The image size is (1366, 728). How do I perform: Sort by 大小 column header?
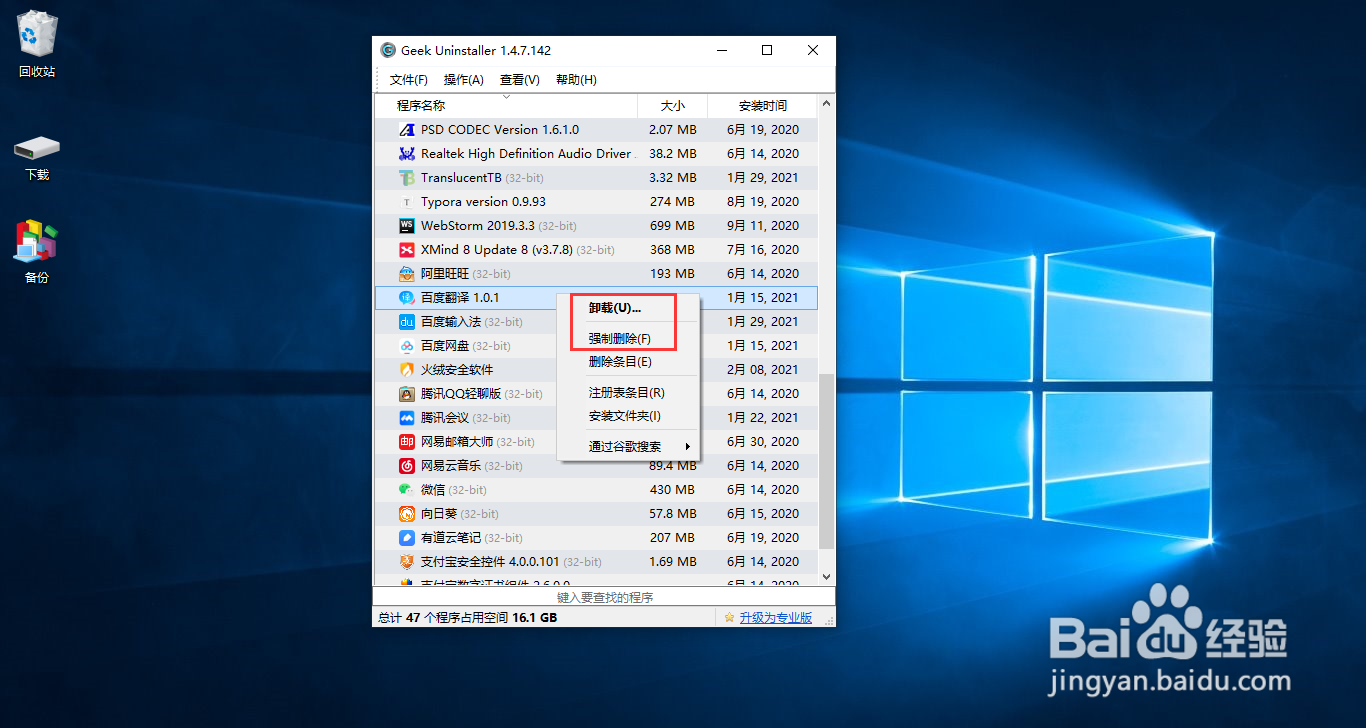tap(672, 106)
